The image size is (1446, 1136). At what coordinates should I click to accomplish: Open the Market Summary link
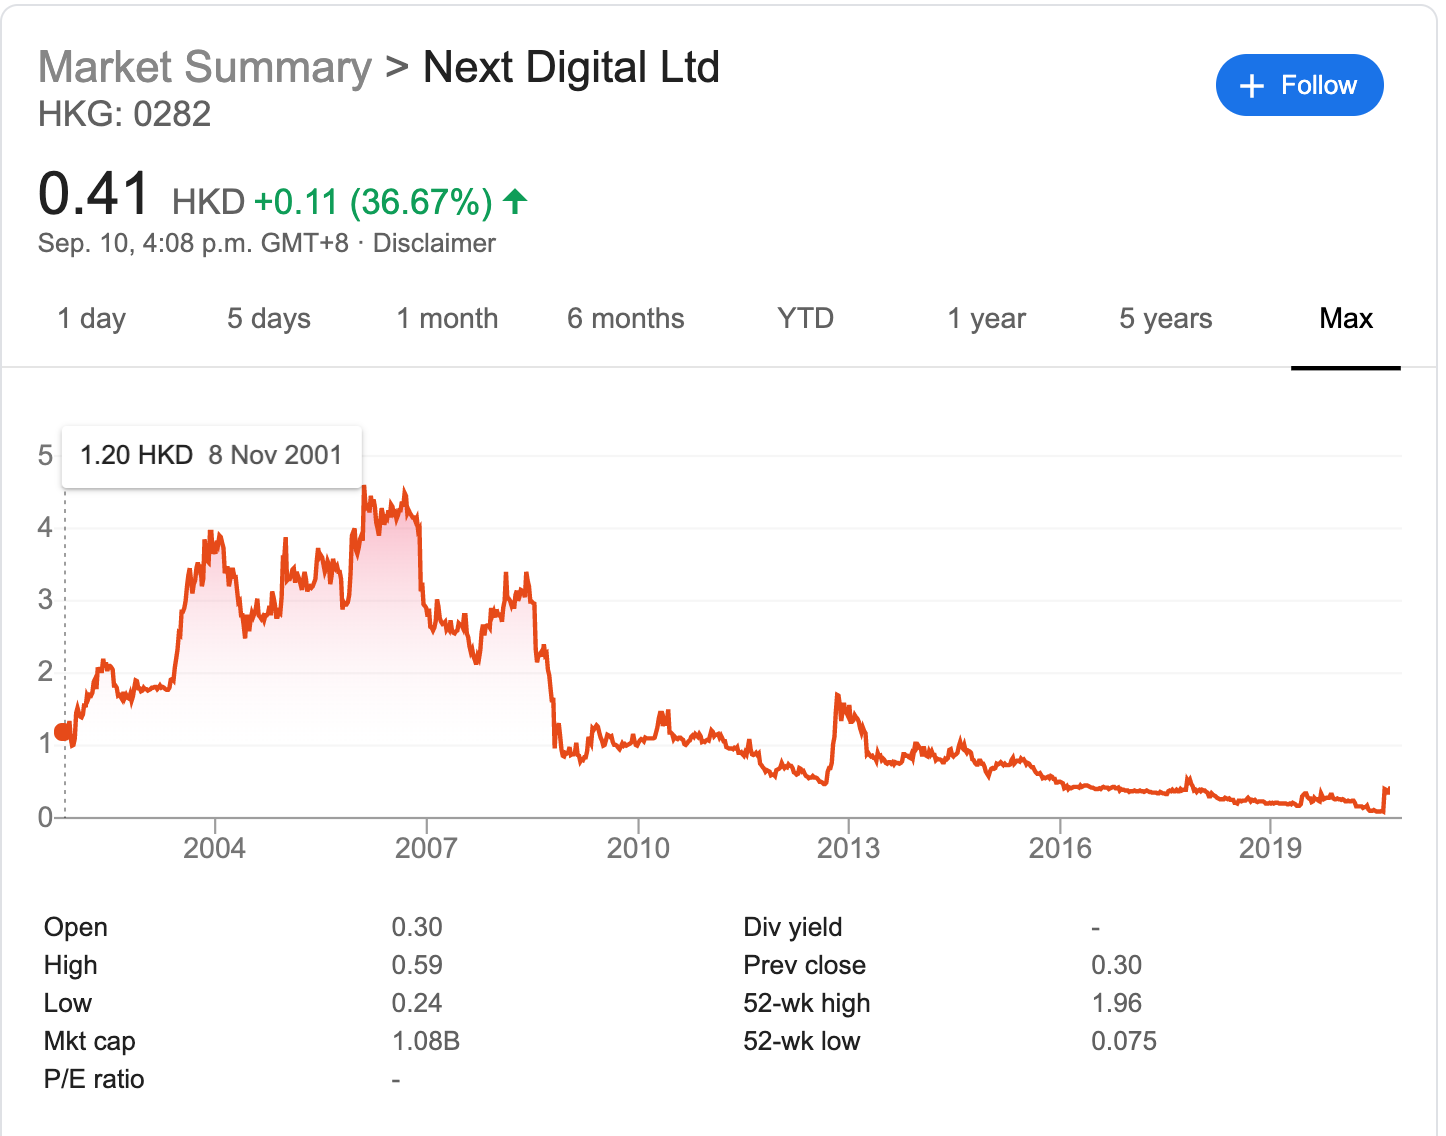click(205, 68)
